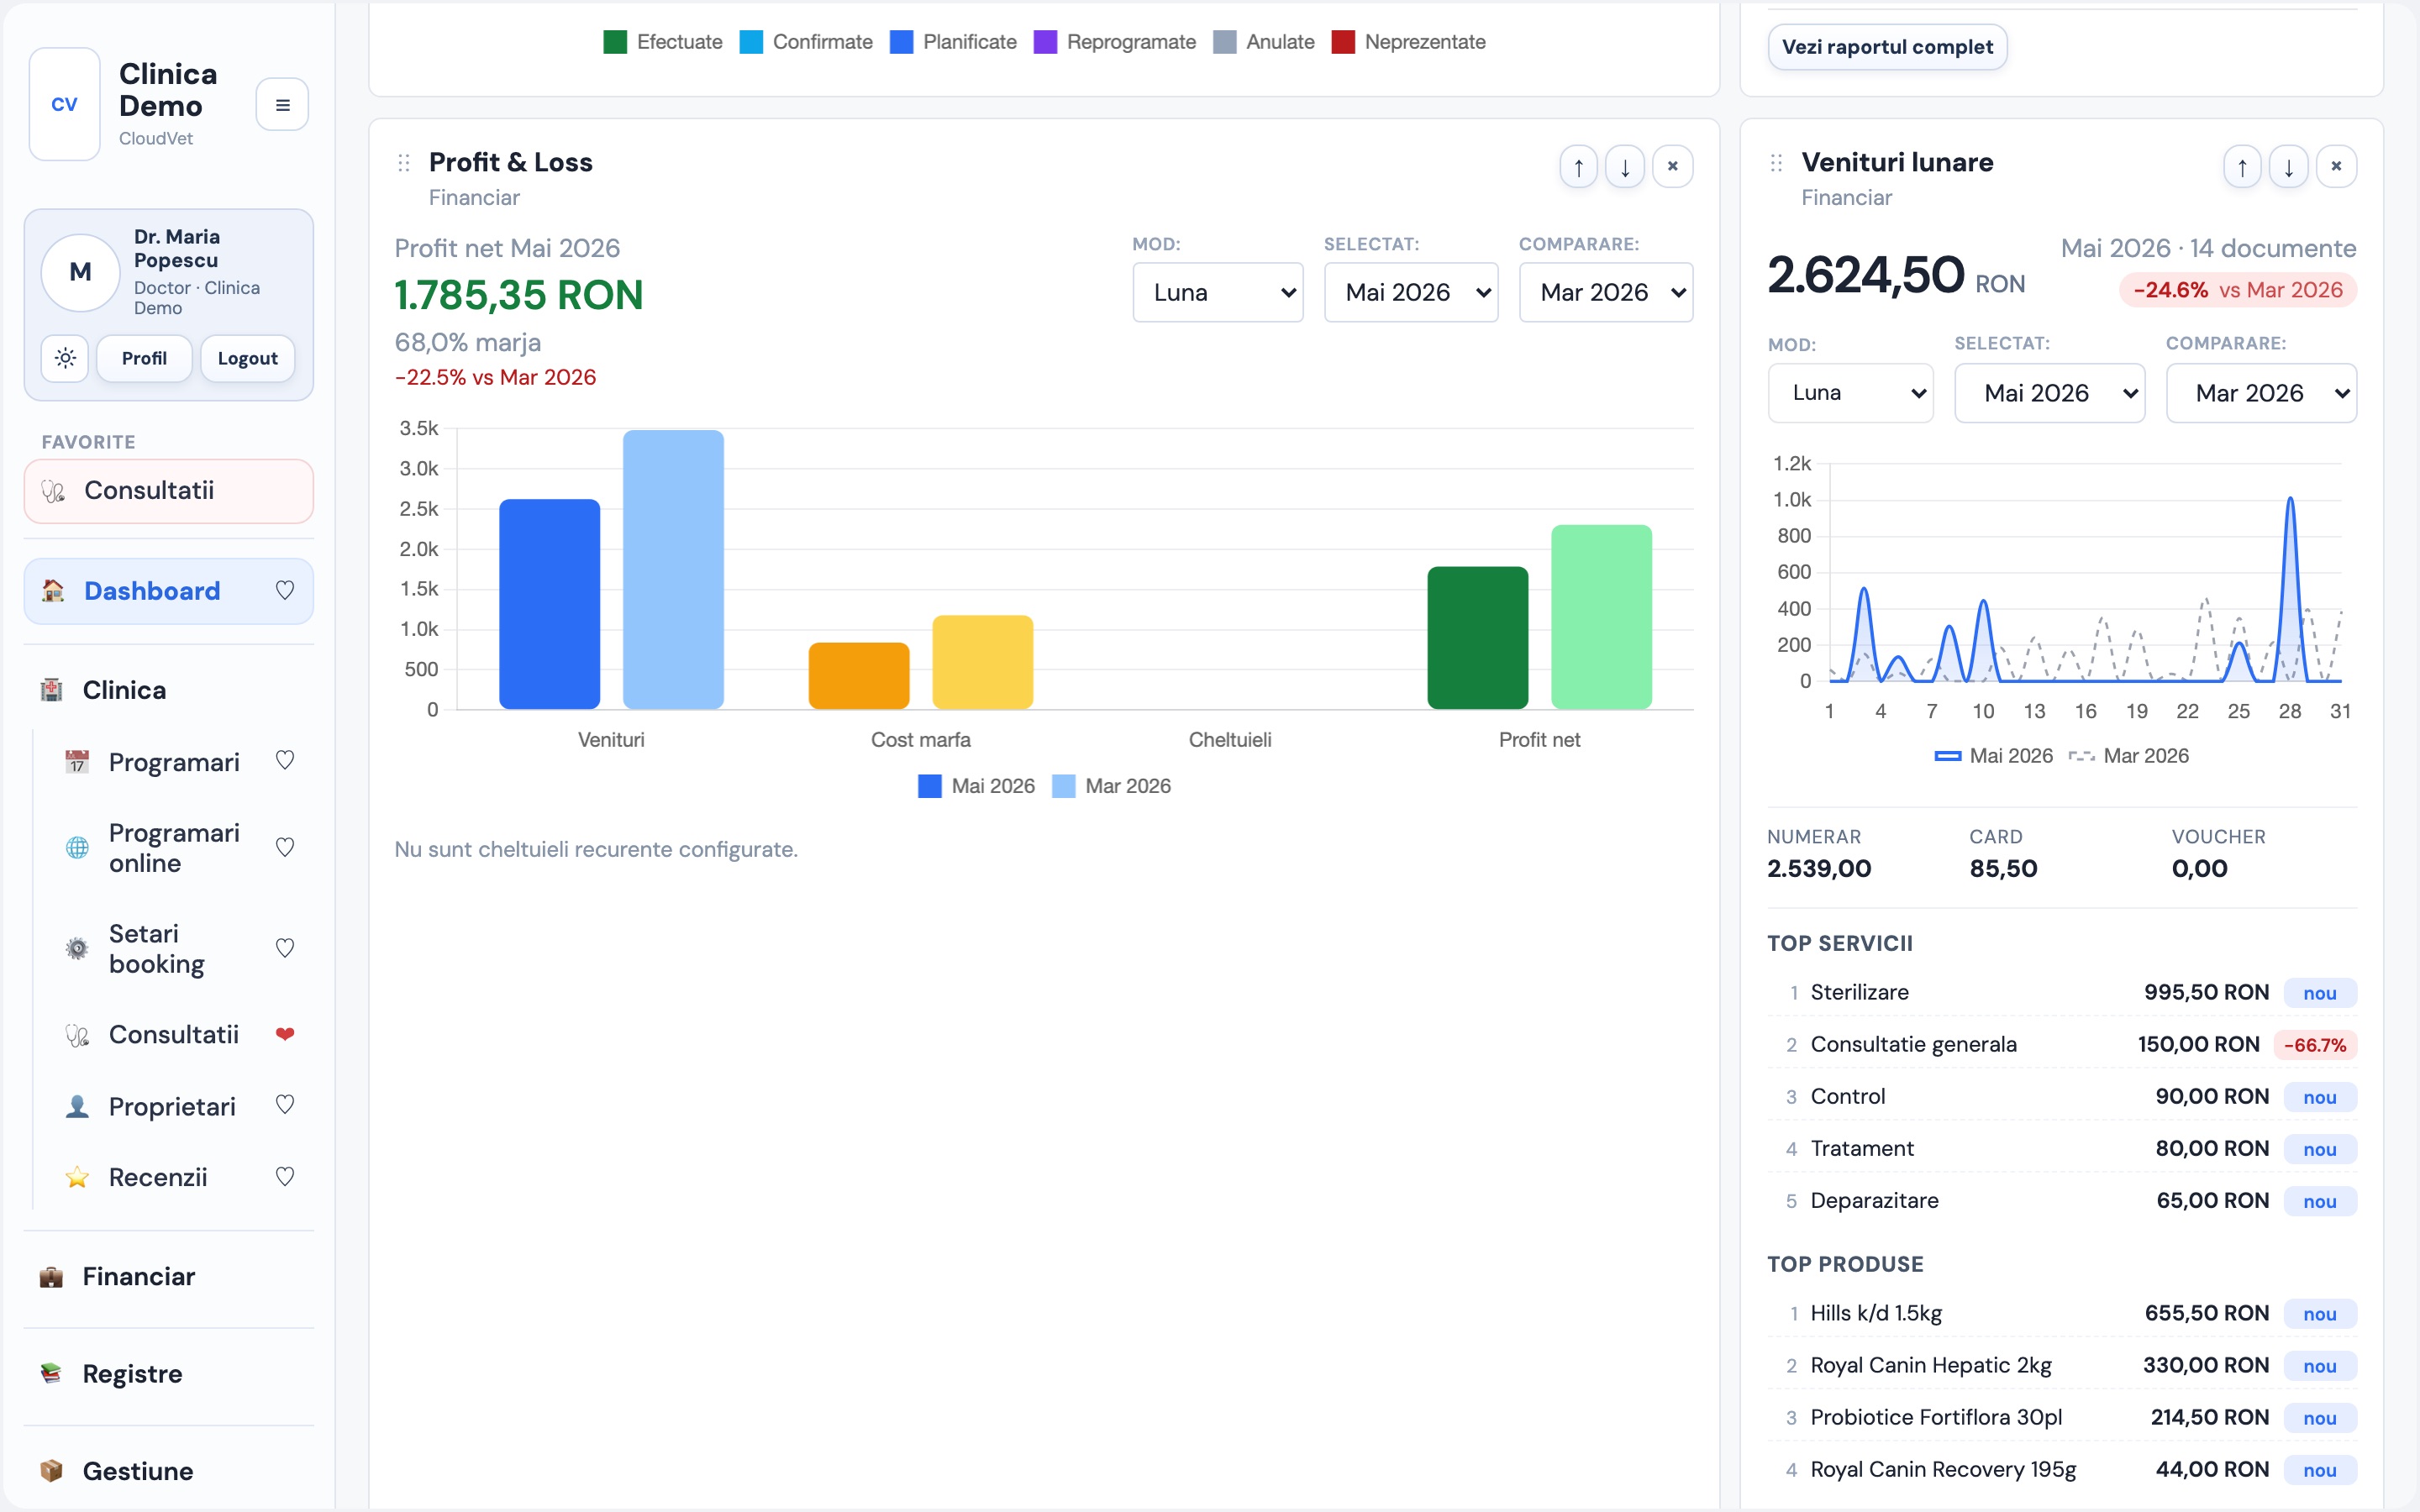
Task: Open the hamburger menu next to Clinica Demo
Action: point(282,104)
